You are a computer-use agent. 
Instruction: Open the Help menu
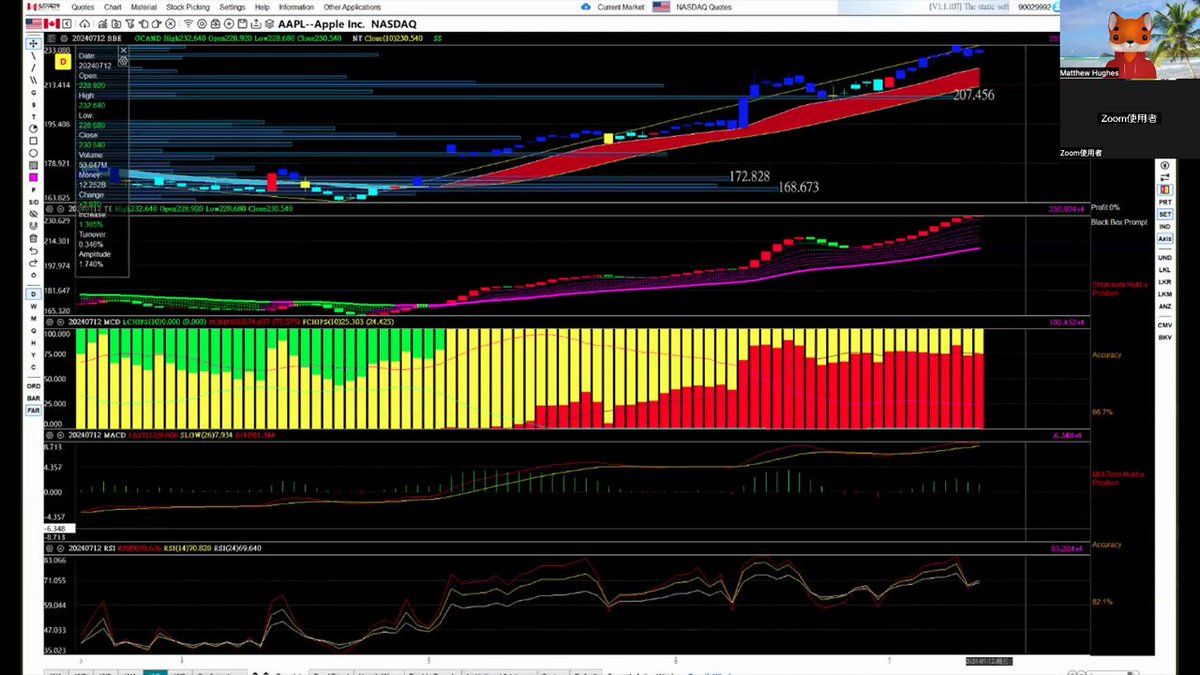click(262, 7)
